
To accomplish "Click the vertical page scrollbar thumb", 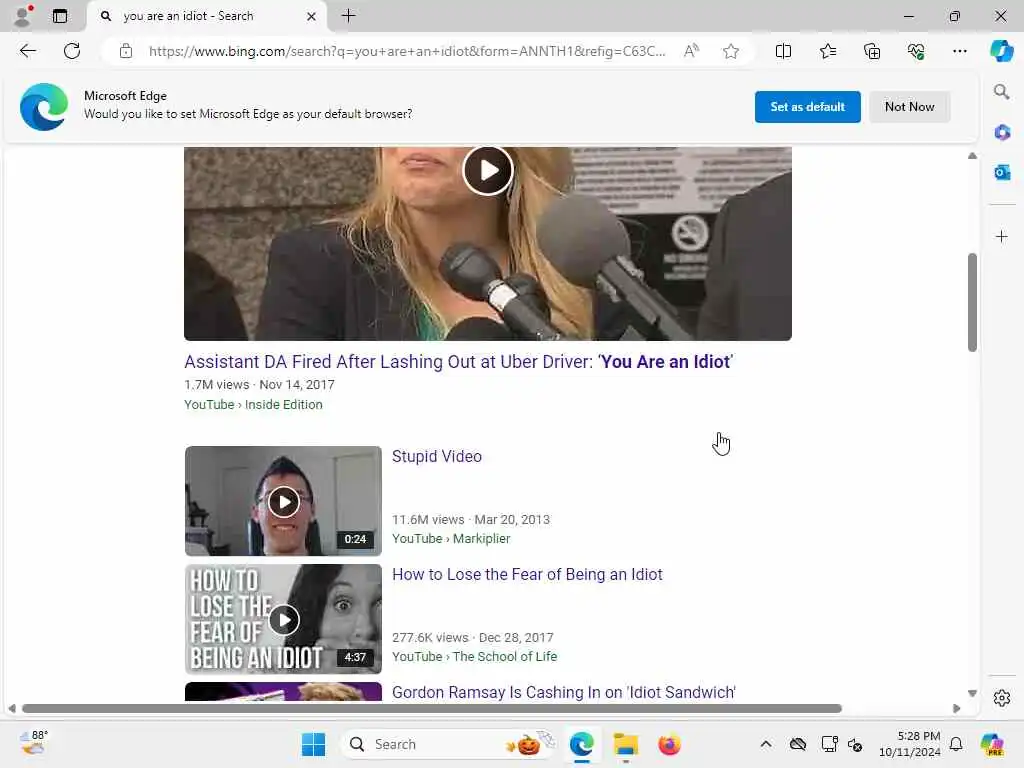I will (x=972, y=302).
